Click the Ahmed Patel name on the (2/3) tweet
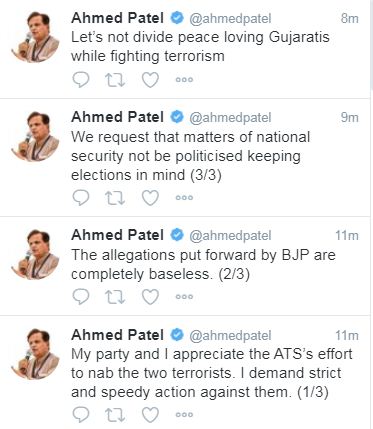373x429 pixels. (117, 235)
